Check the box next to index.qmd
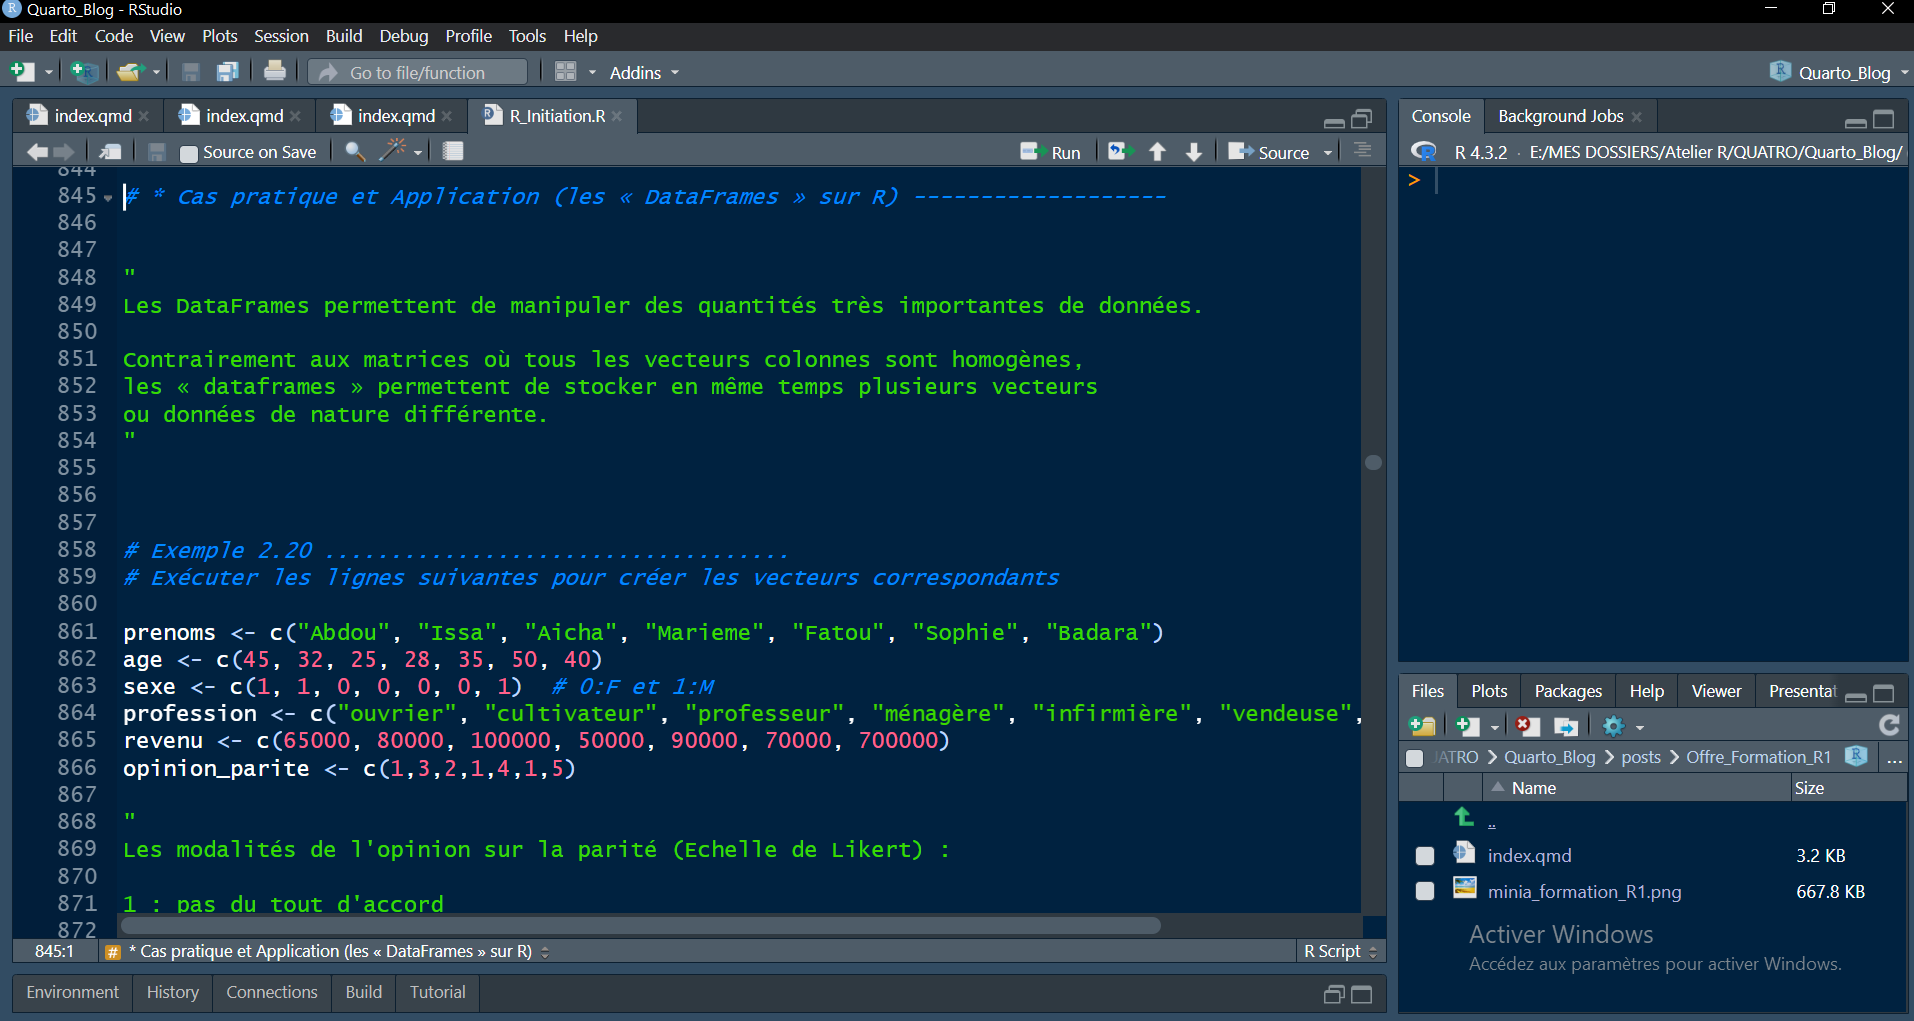 click(1425, 856)
